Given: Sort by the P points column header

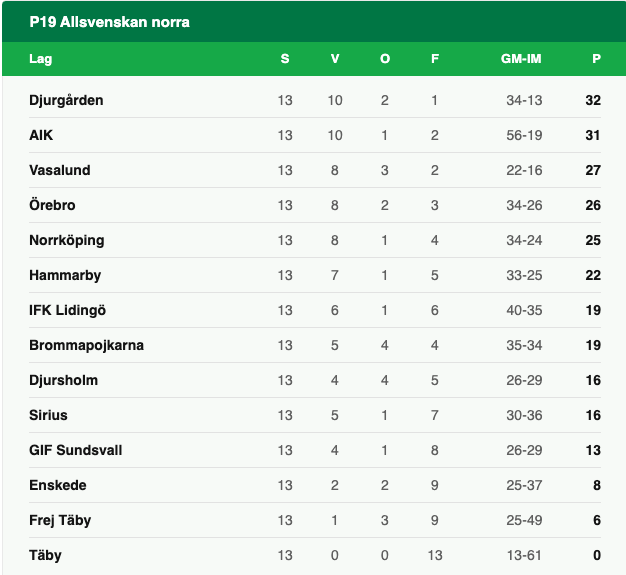Looking at the screenshot, I should pyautogui.click(x=596, y=59).
